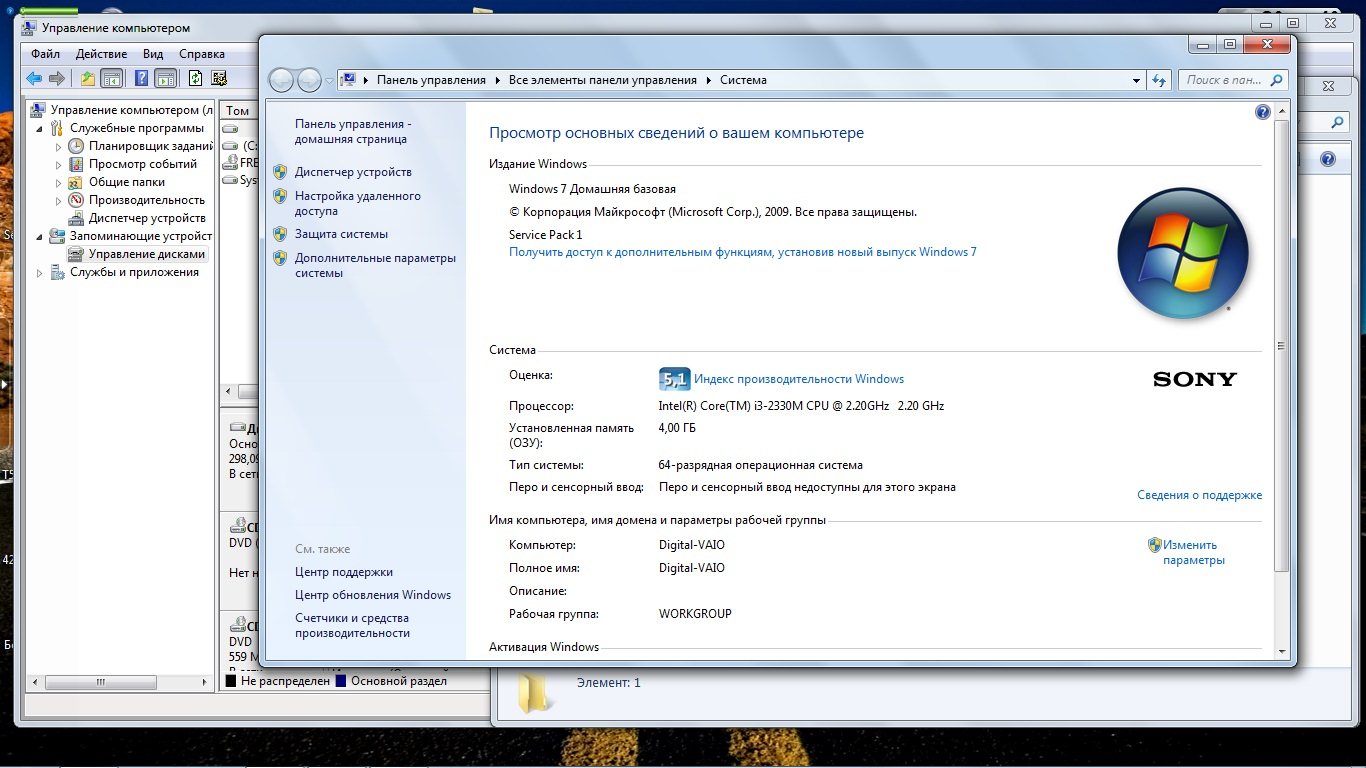Open Центр обновления Windows link
Image resolution: width=1366 pixels, height=768 pixels.
373,595
